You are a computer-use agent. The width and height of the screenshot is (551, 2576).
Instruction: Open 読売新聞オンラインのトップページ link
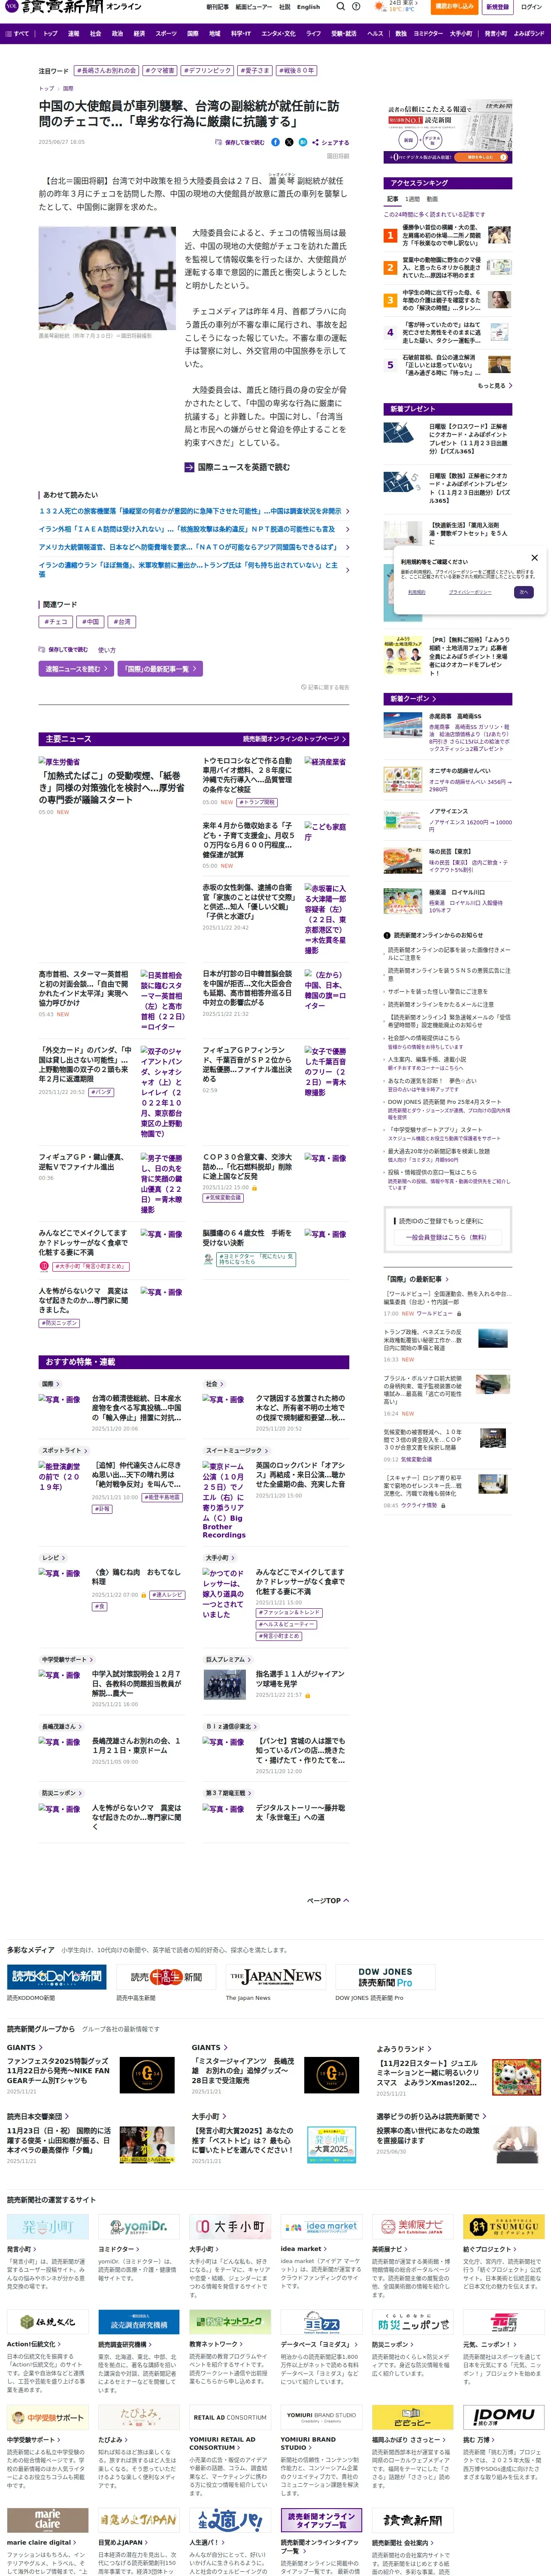click(294, 739)
